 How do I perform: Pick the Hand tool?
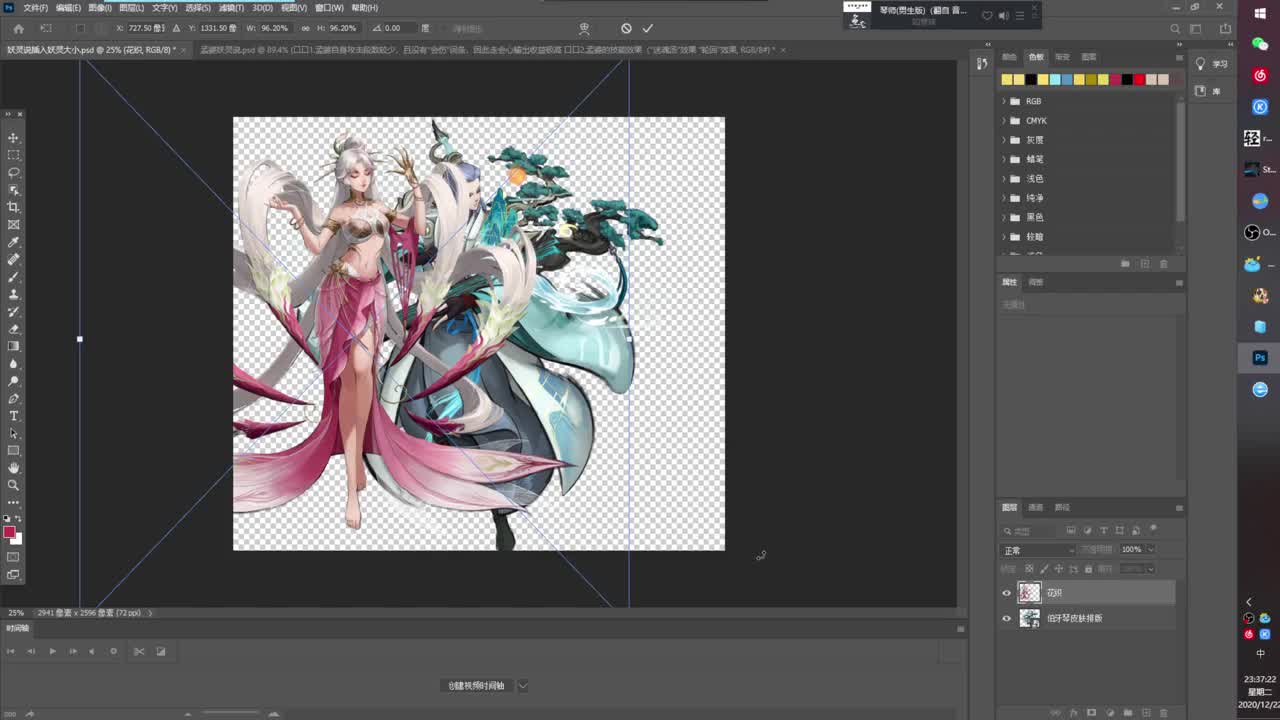[x=13, y=468]
